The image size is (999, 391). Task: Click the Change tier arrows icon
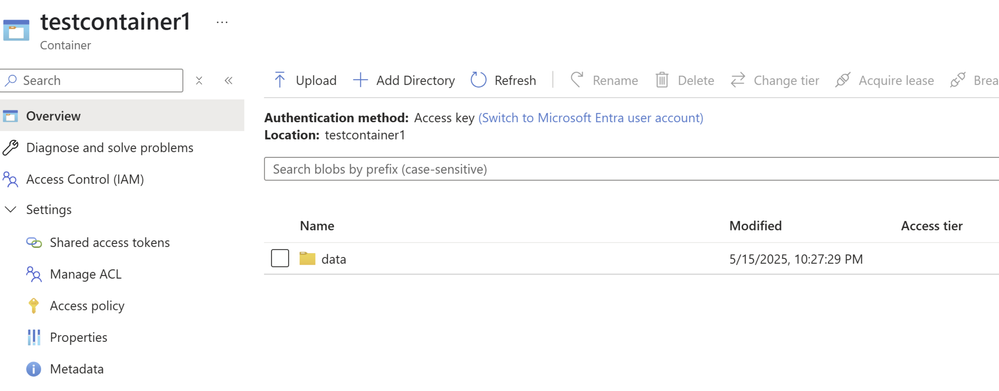(x=738, y=80)
